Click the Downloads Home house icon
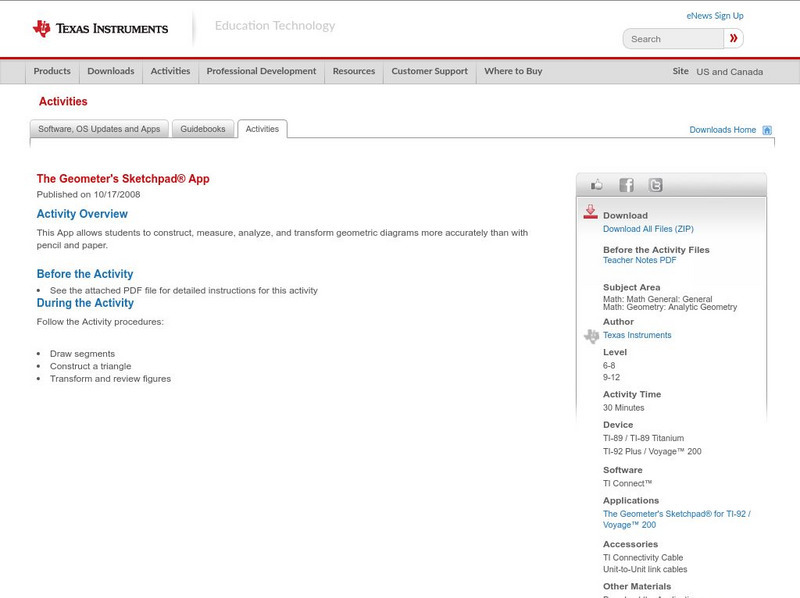800x598 pixels. pyautogui.click(x=767, y=130)
